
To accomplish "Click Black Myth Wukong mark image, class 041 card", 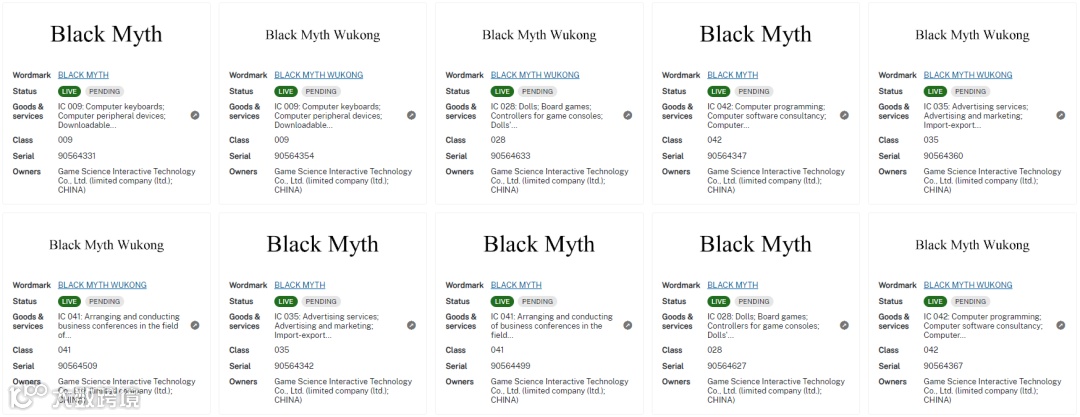I will [106, 245].
